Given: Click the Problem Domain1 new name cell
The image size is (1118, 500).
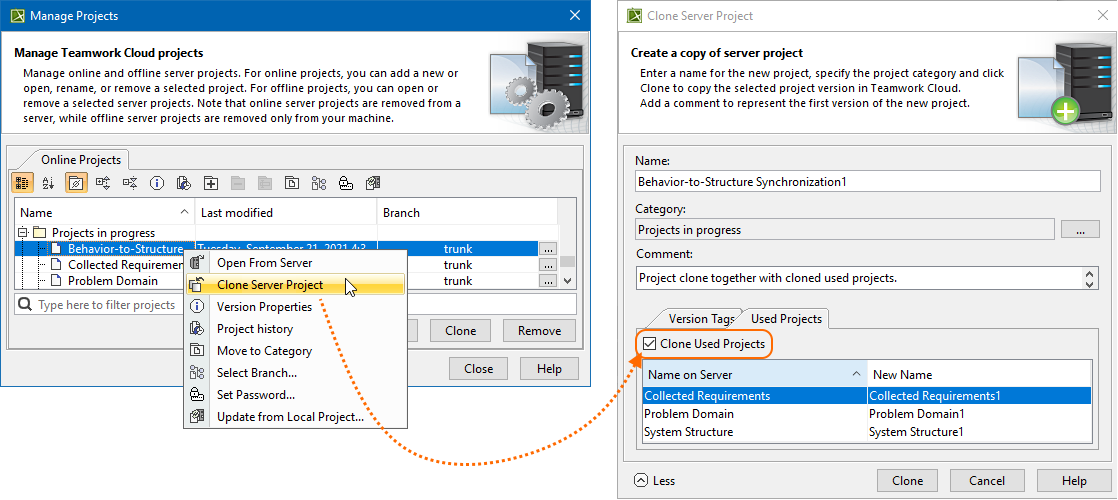Looking at the screenshot, I should (x=979, y=414).
